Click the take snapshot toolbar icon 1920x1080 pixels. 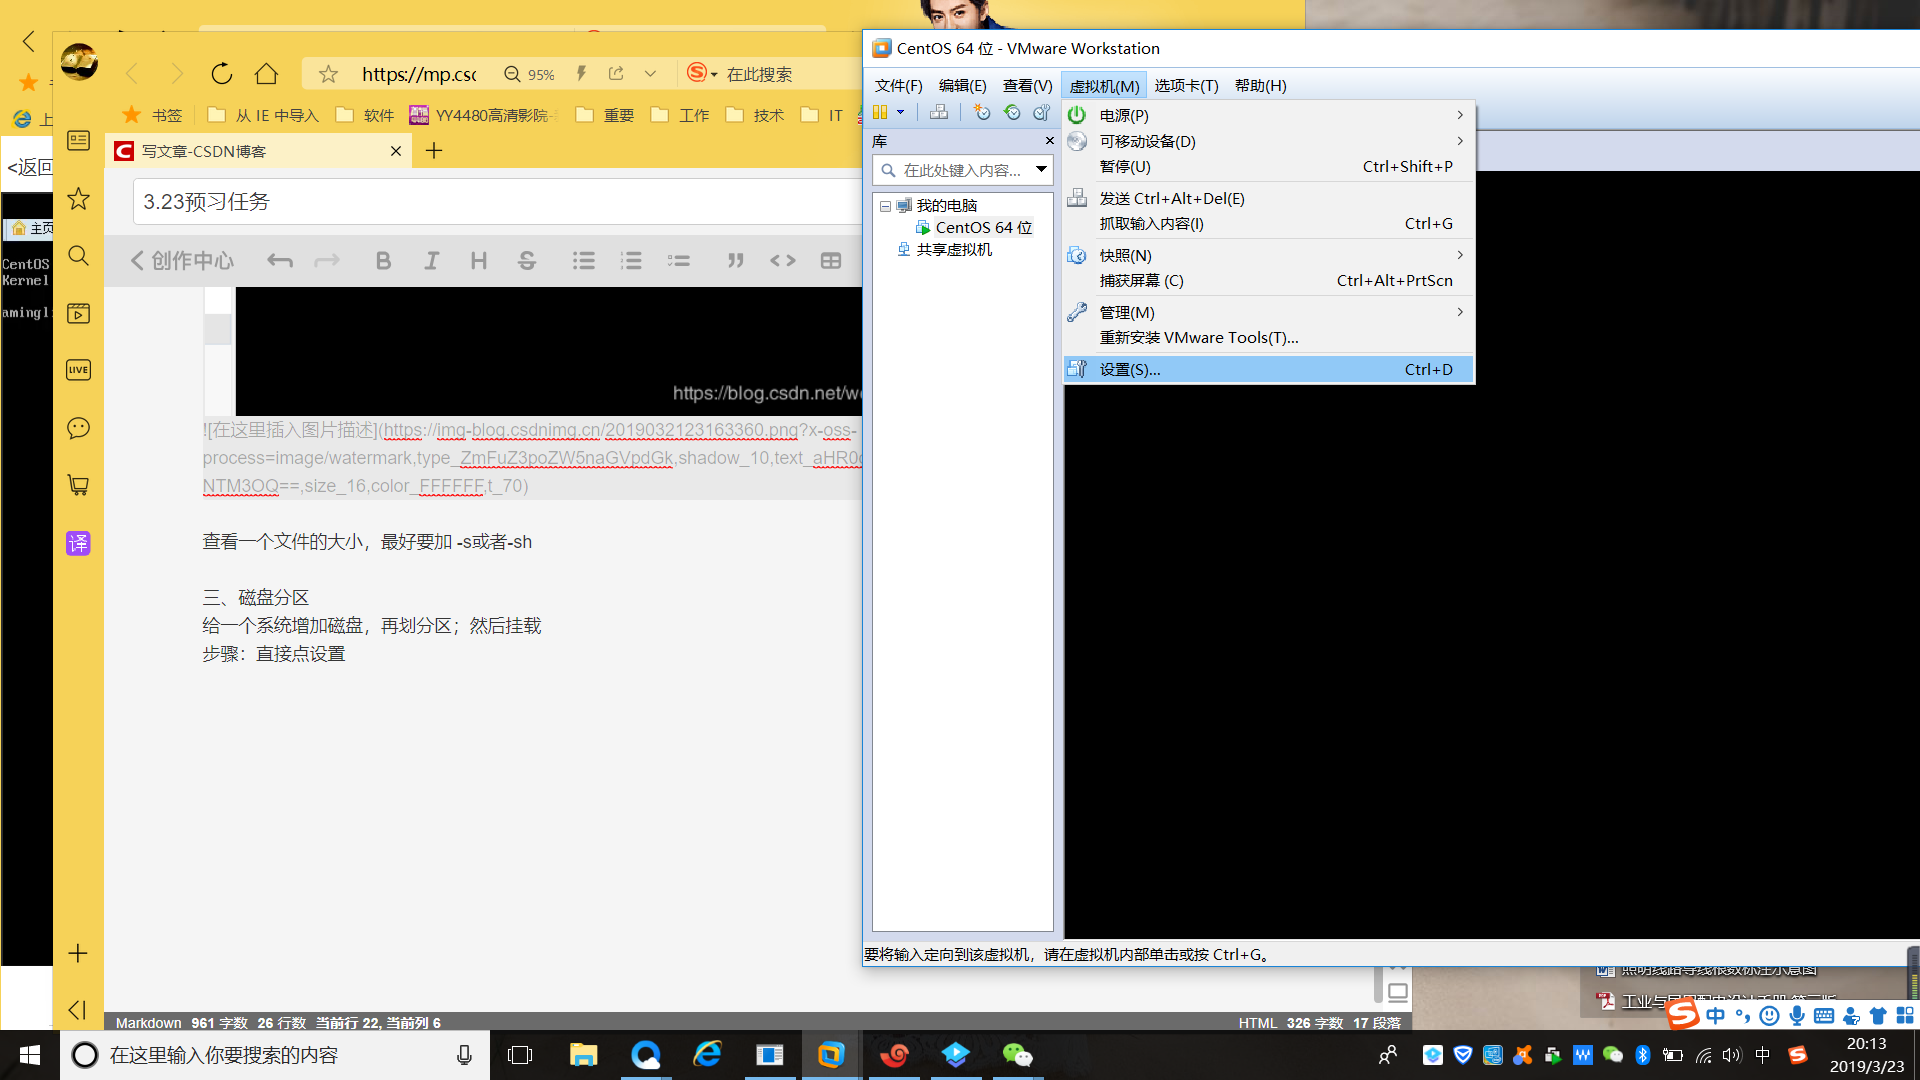pos(982,112)
